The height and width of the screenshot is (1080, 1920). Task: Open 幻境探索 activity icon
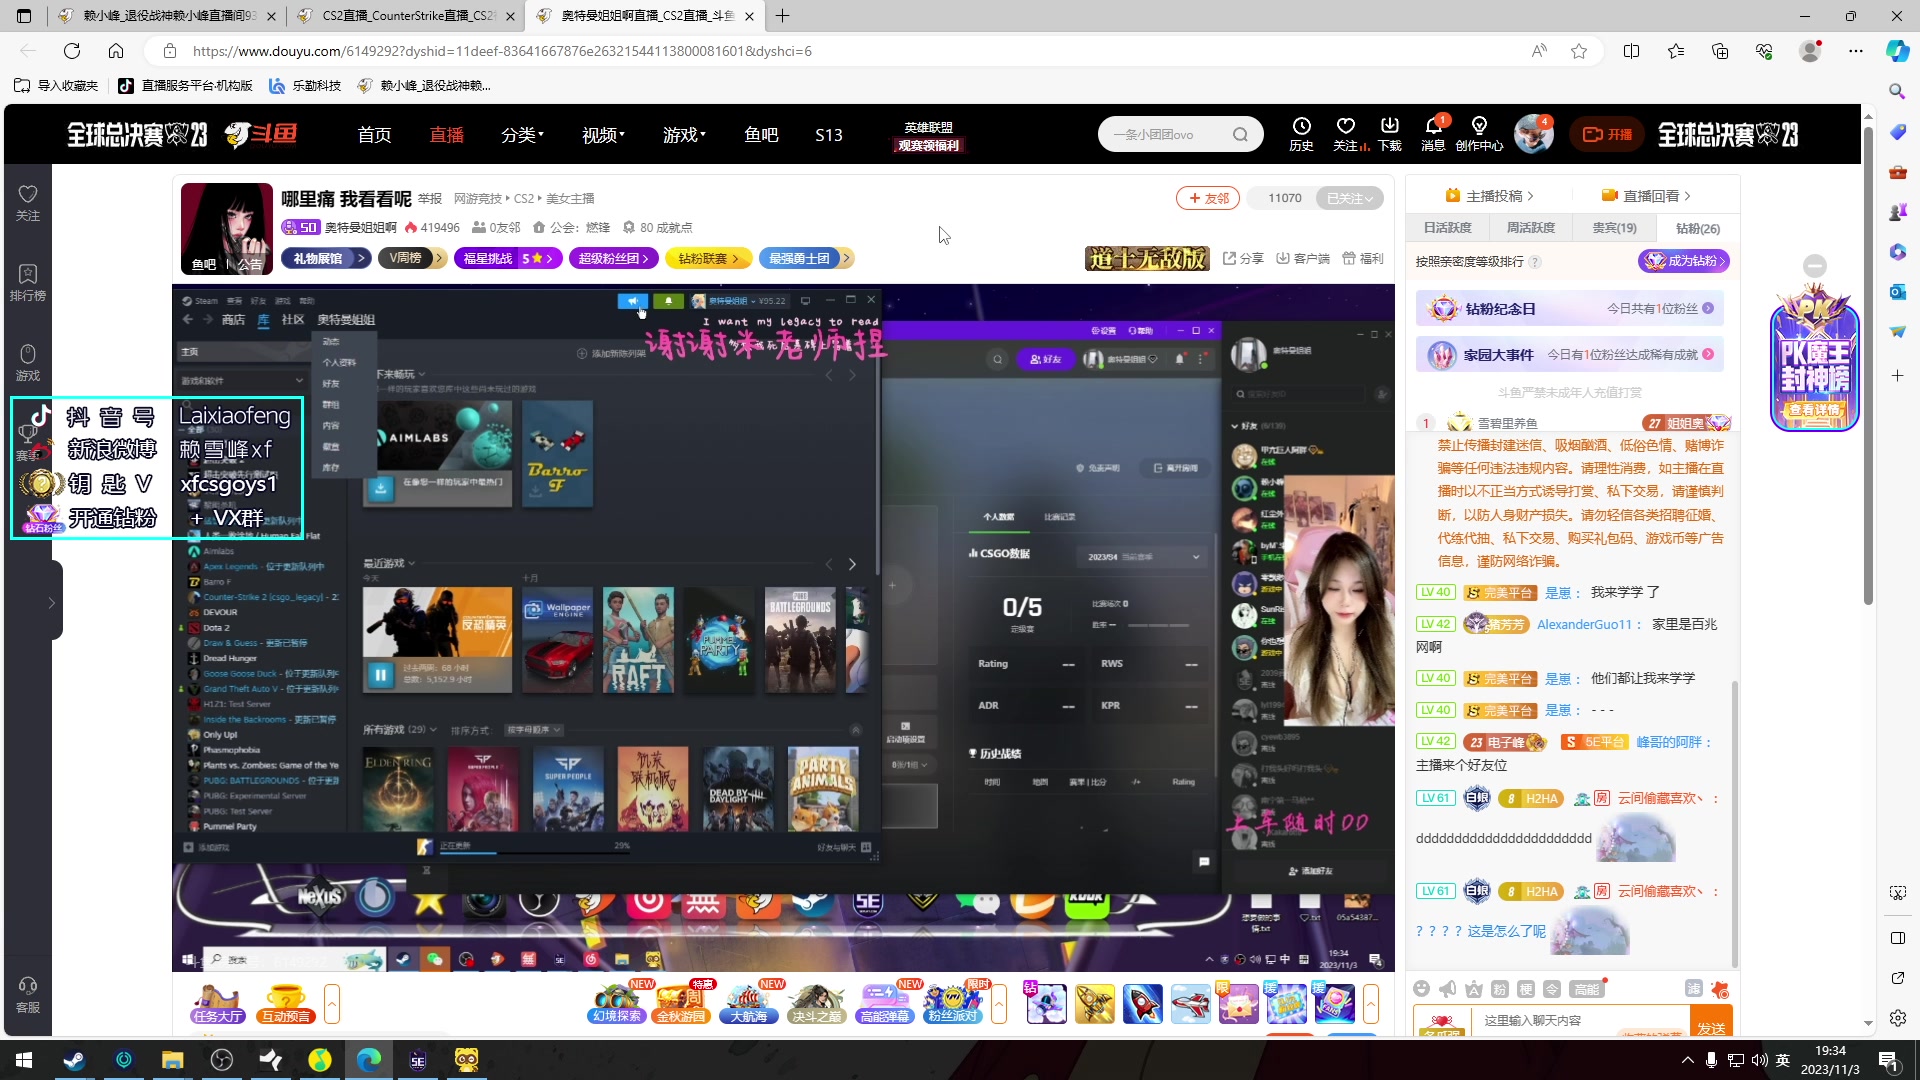pyautogui.click(x=617, y=1003)
